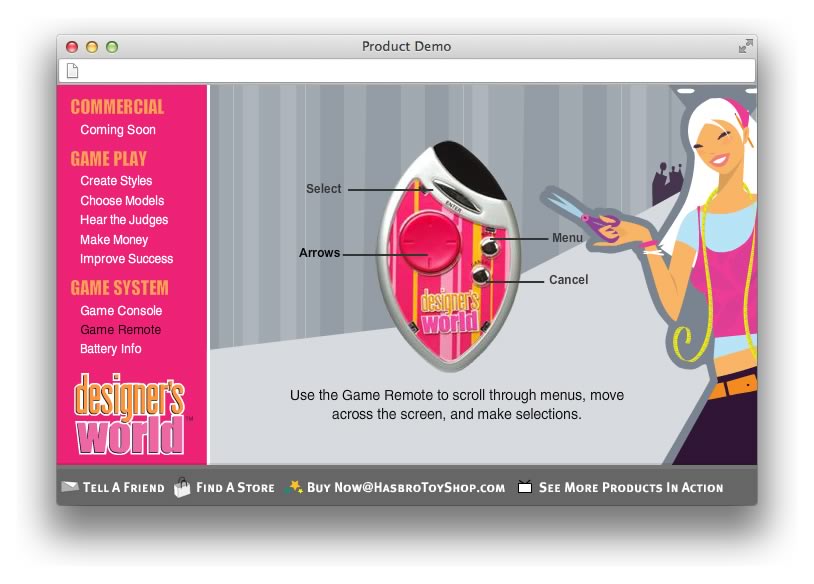Click the Game Play heading in the sidebar
This screenshot has height=584, width=814.
(109, 158)
